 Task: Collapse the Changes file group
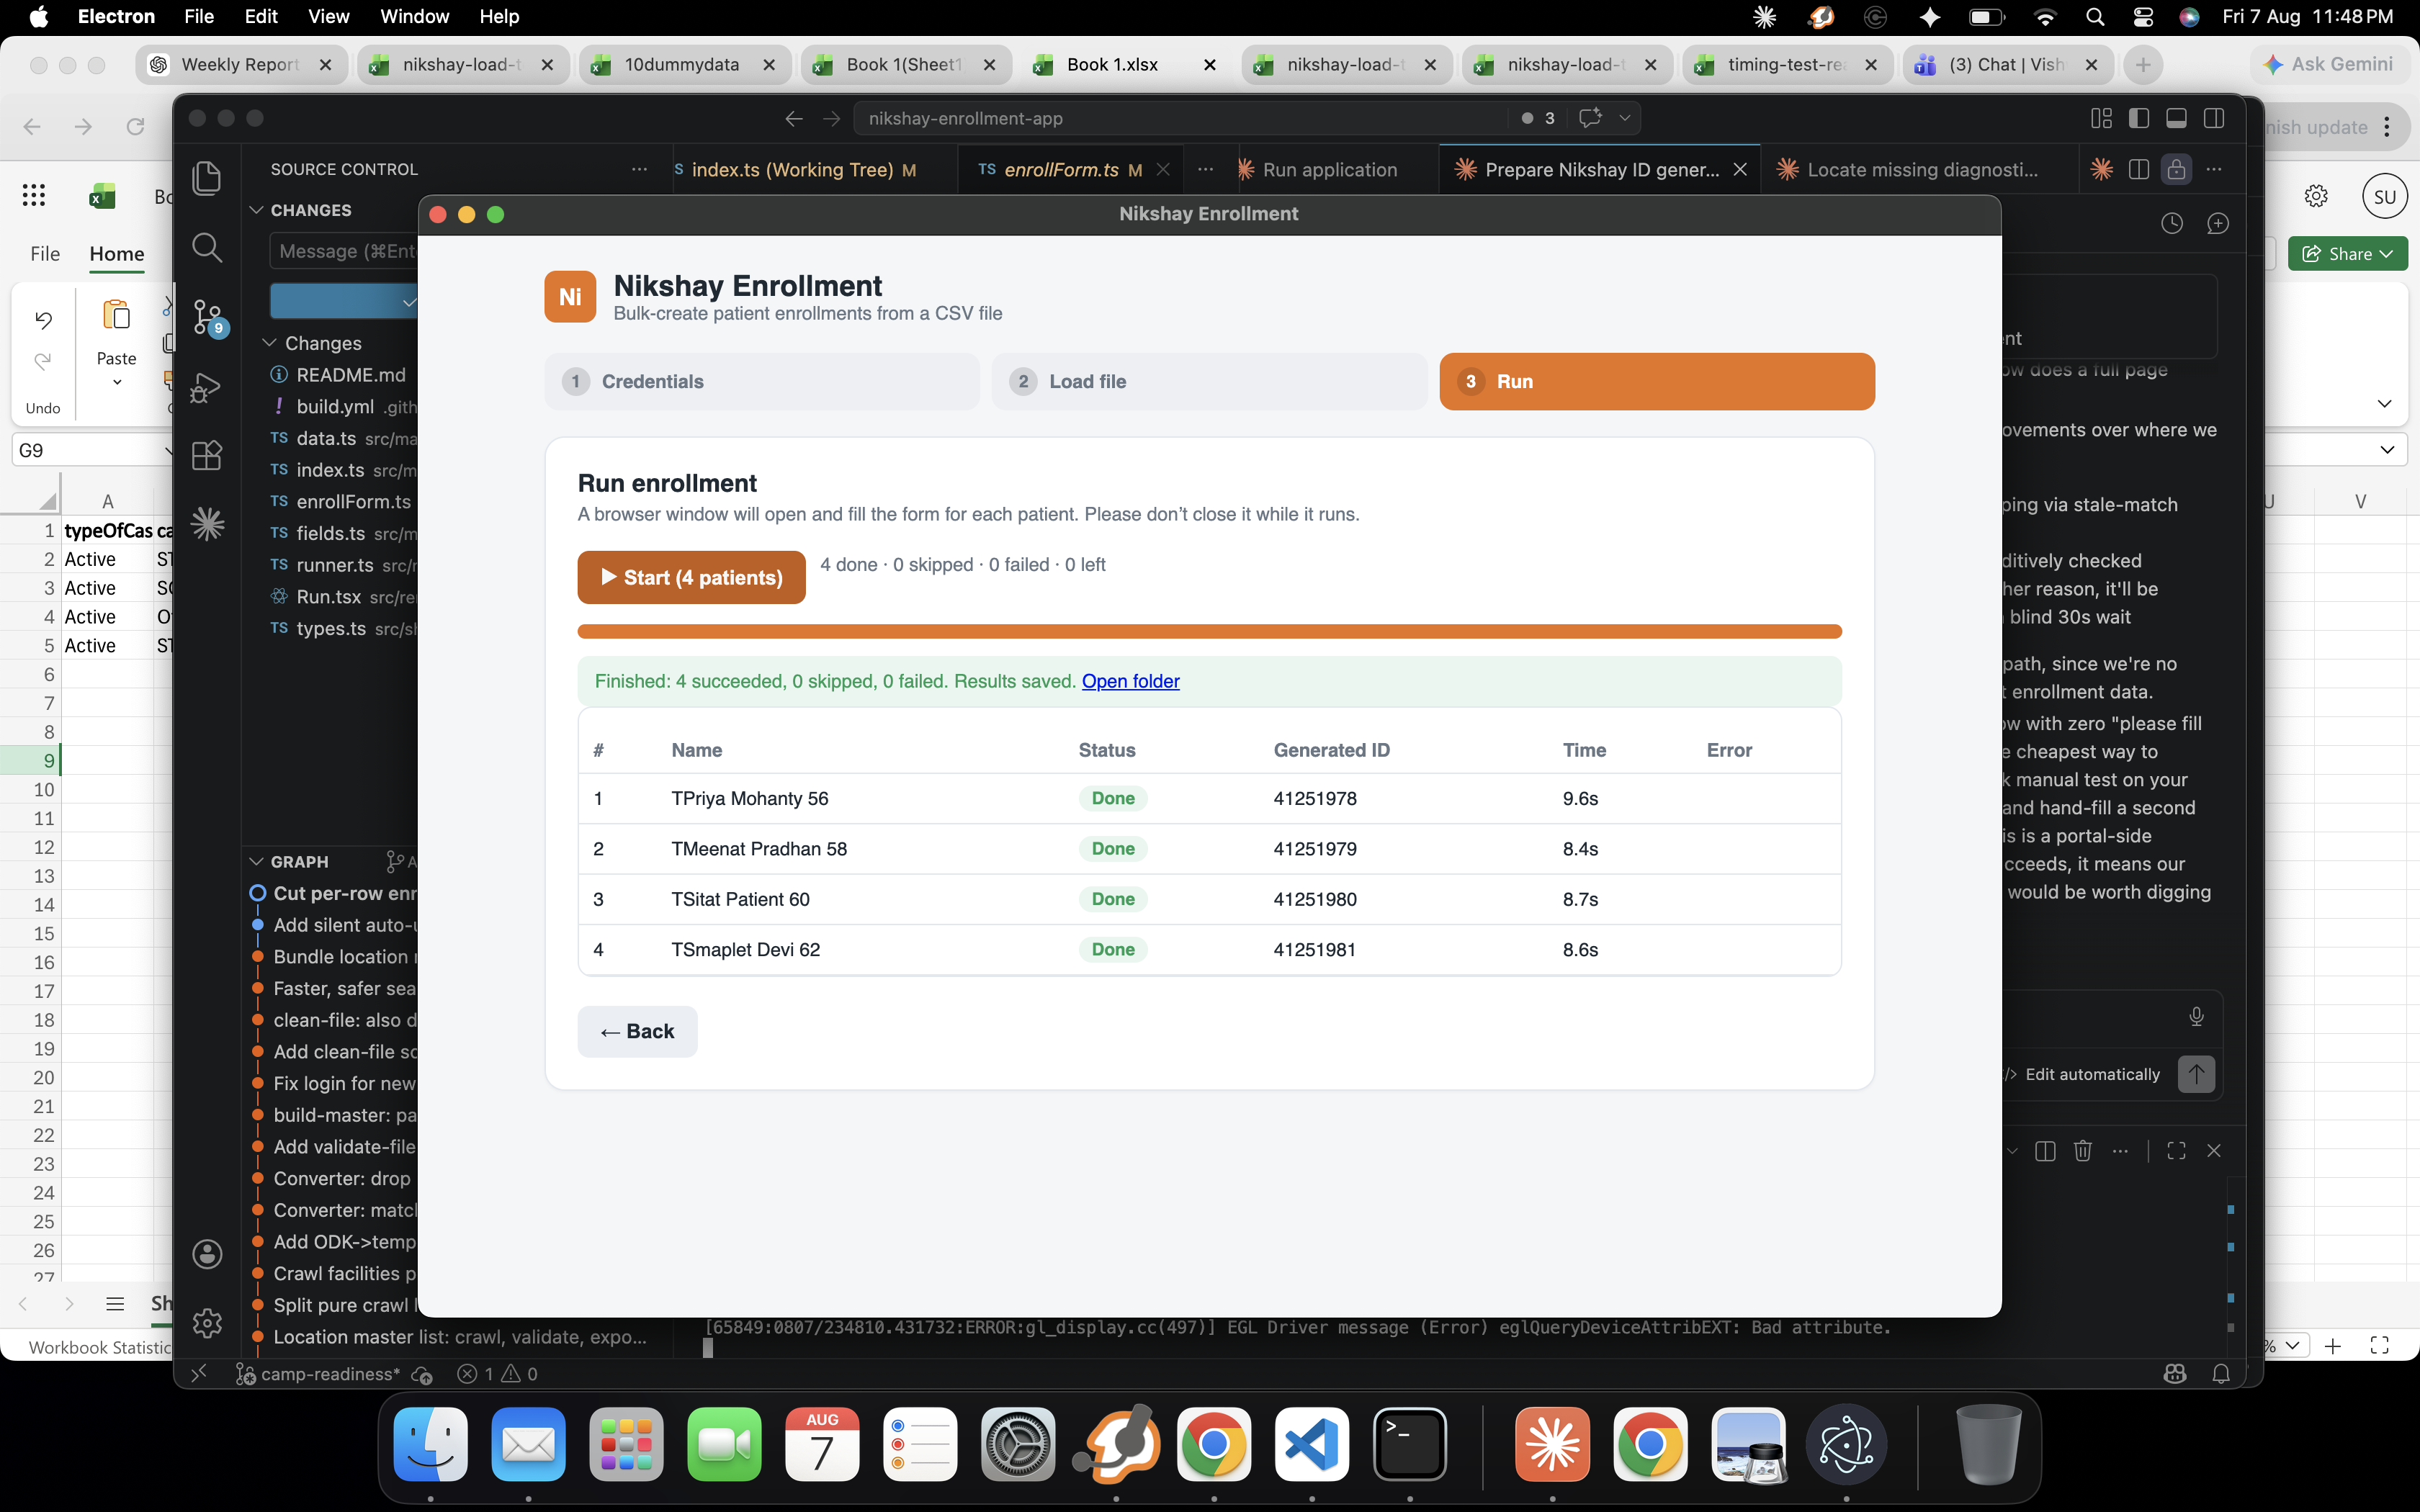(269, 343)
